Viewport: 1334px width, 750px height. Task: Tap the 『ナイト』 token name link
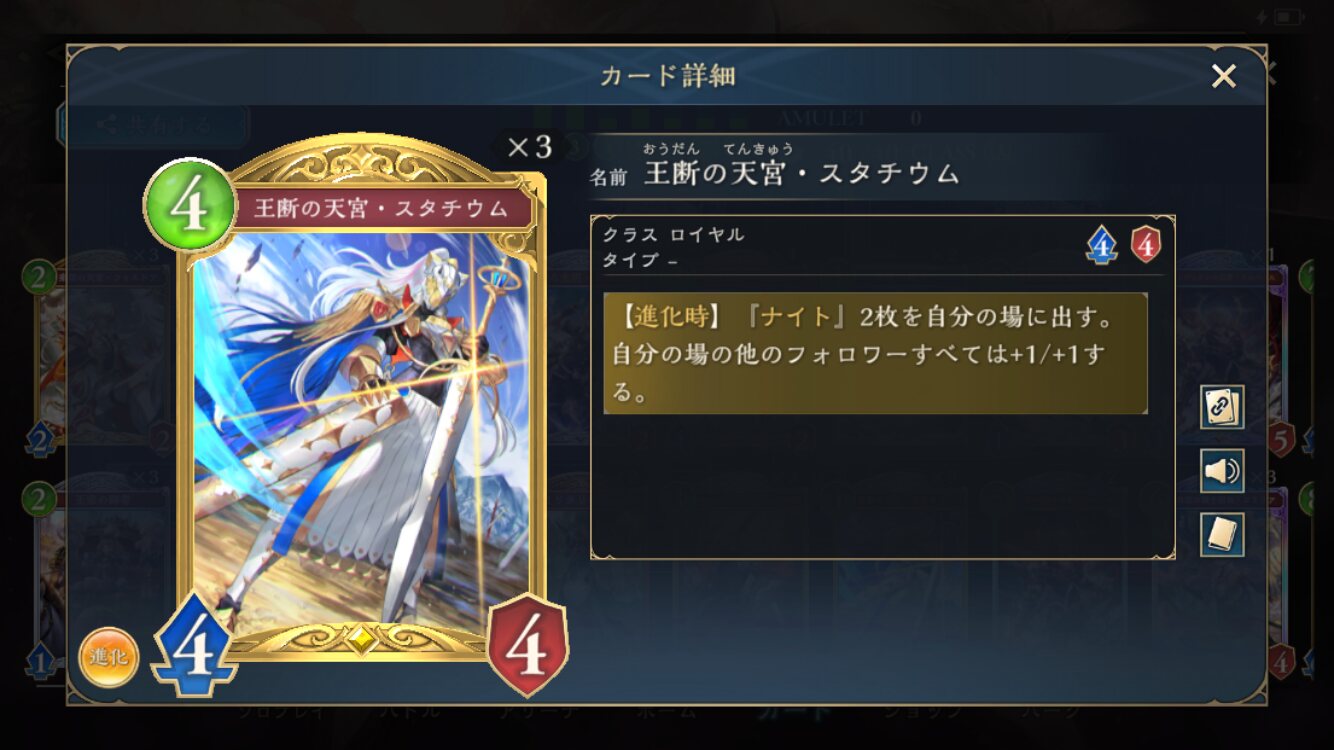pyautogui.click(x=796, y=318)
